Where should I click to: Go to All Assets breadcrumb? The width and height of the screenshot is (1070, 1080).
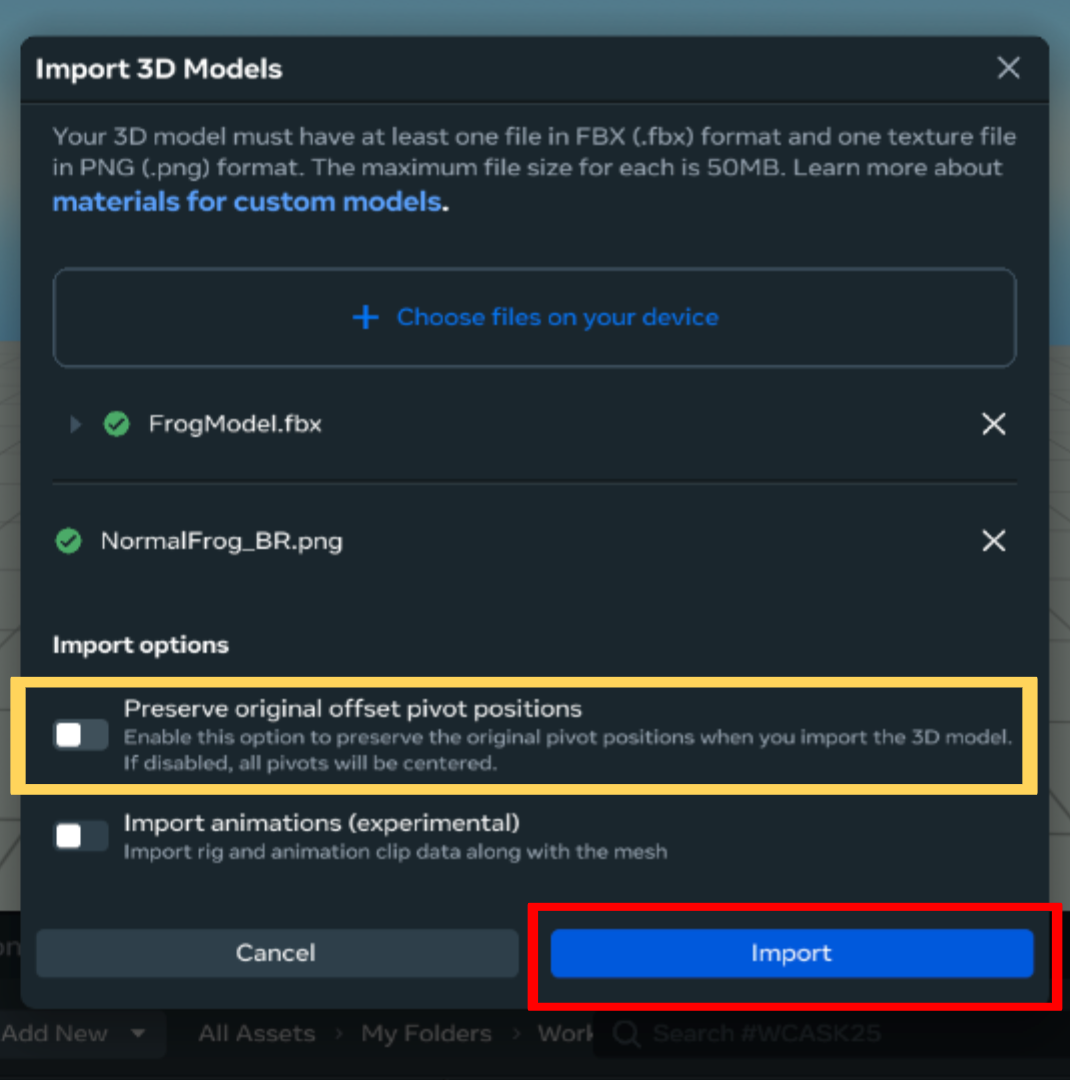pos(256,1034)
